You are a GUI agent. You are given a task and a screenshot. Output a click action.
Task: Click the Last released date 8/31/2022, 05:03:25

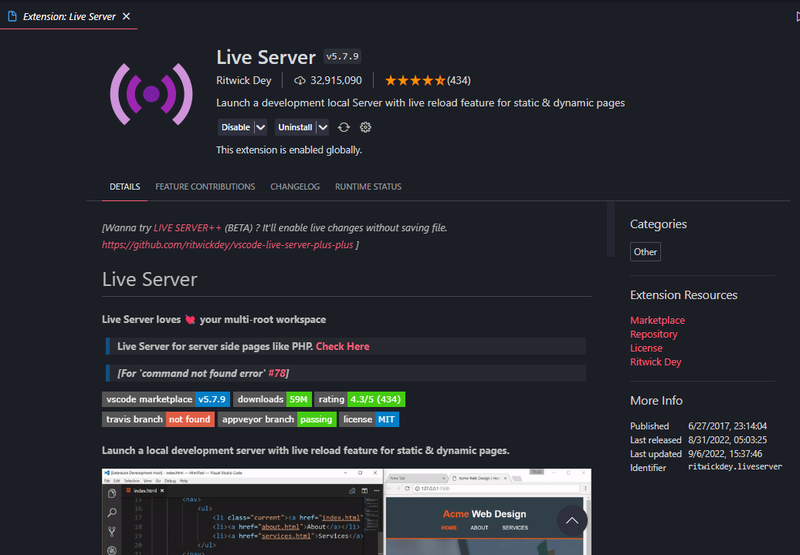[727, 440]
